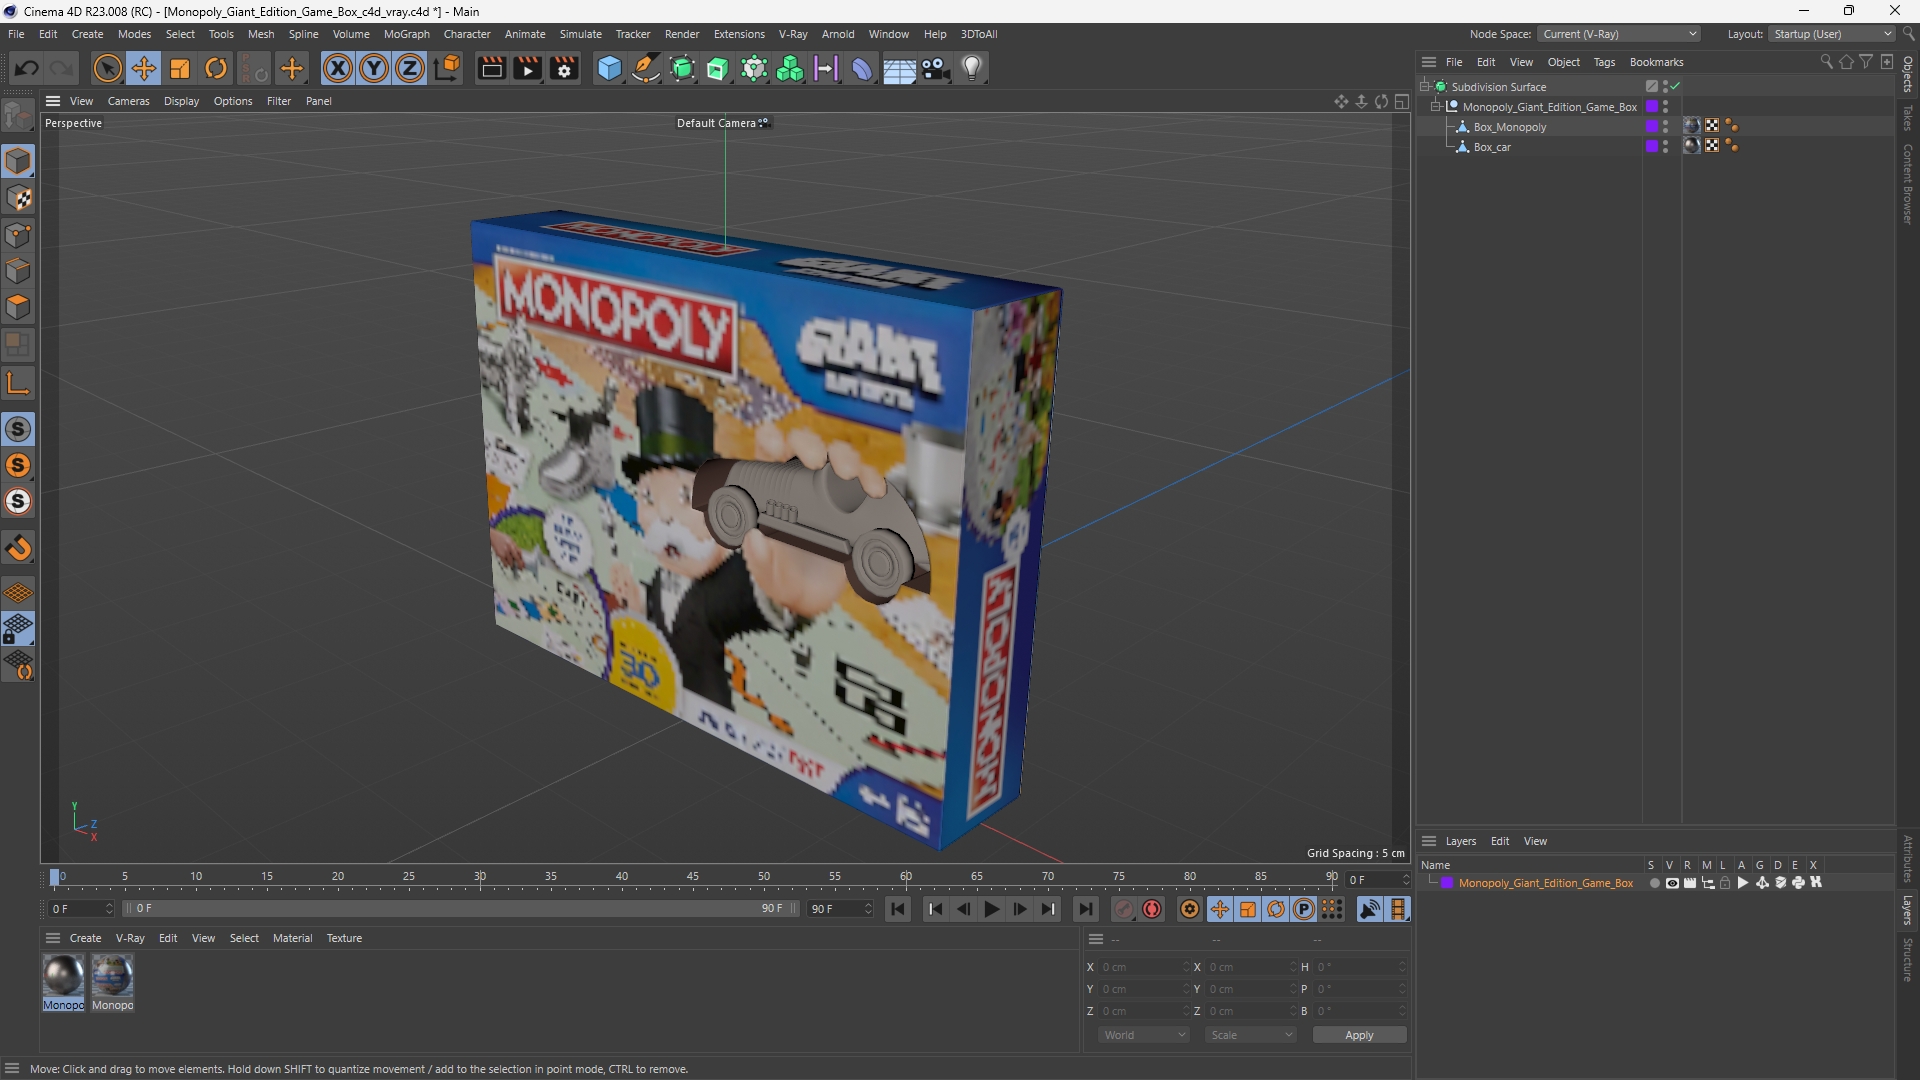Click Box_Monopoly purple layer color swatch

(1651, 127)
